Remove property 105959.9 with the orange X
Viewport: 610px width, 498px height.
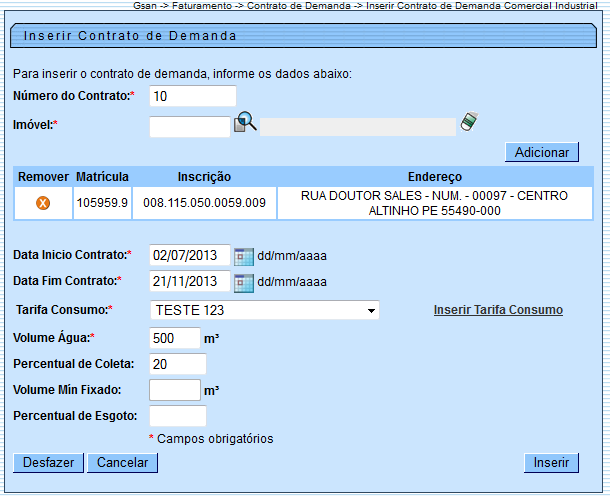coord(43,203)
